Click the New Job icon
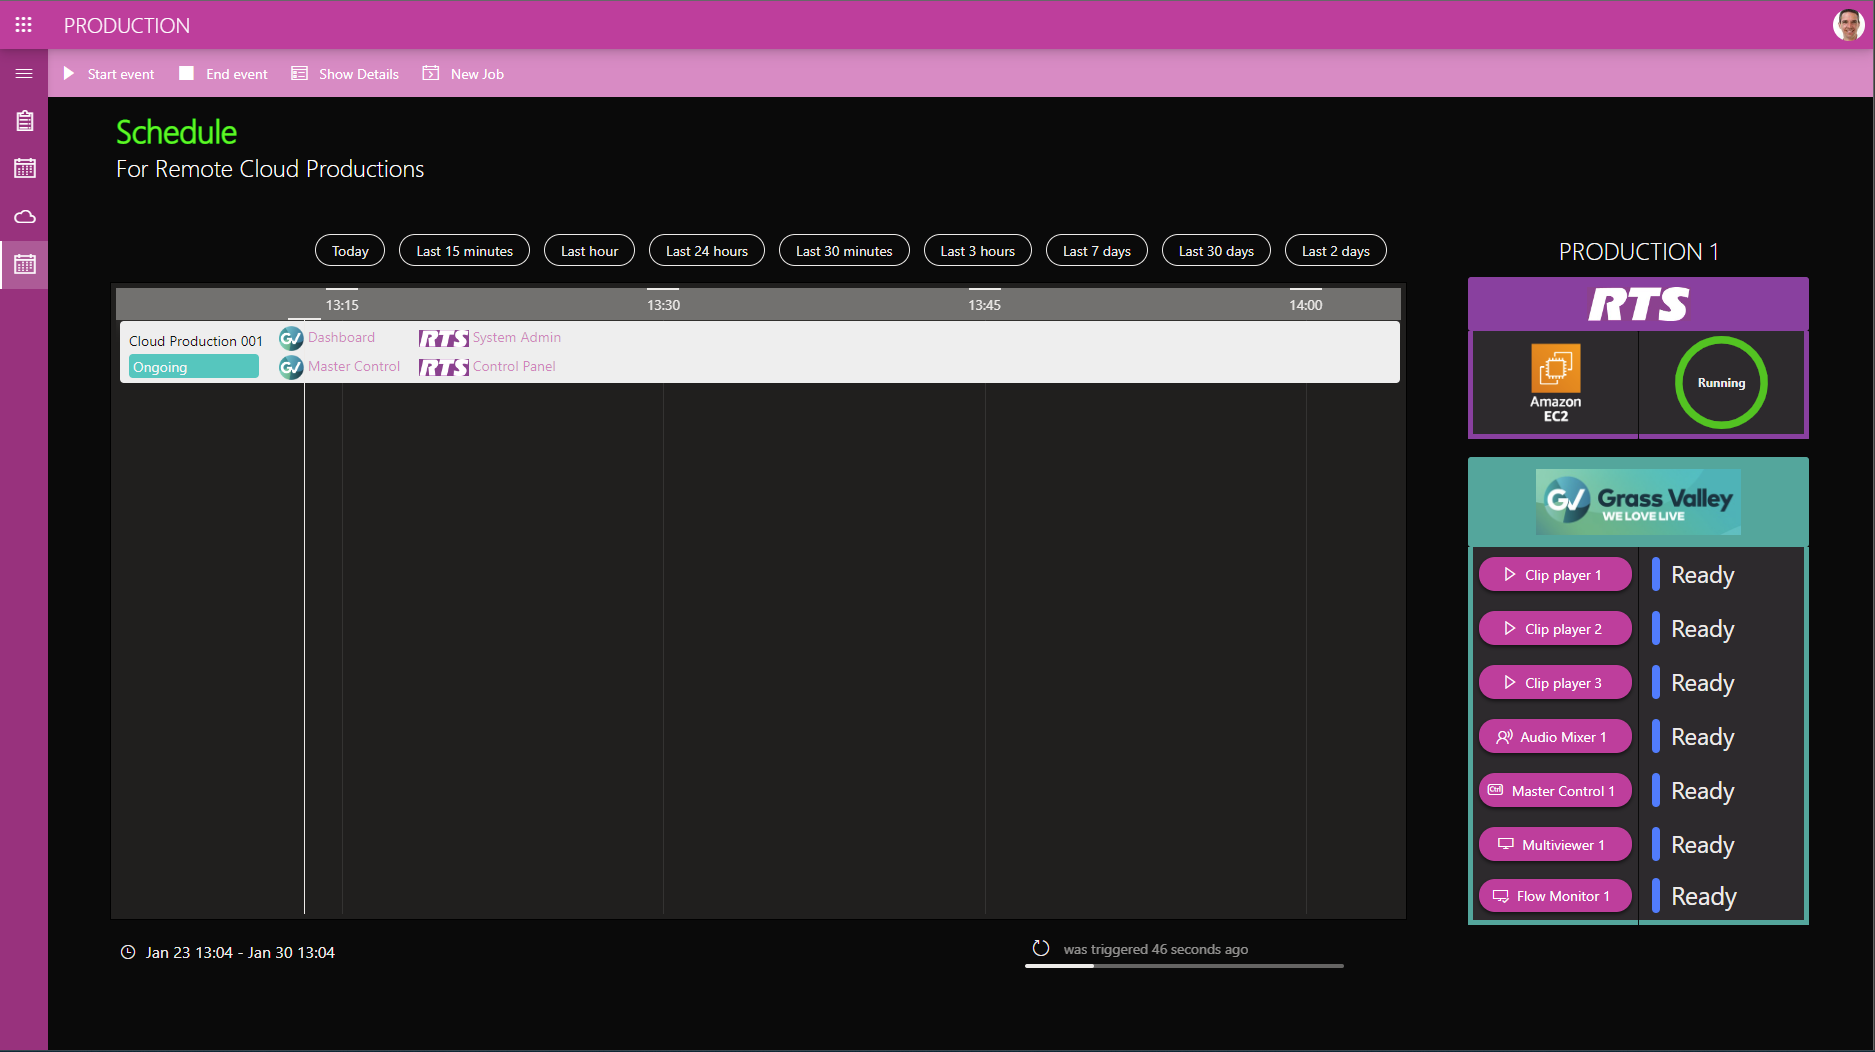The width and height of the screenshot is (1875, 1052). (431, 73)
